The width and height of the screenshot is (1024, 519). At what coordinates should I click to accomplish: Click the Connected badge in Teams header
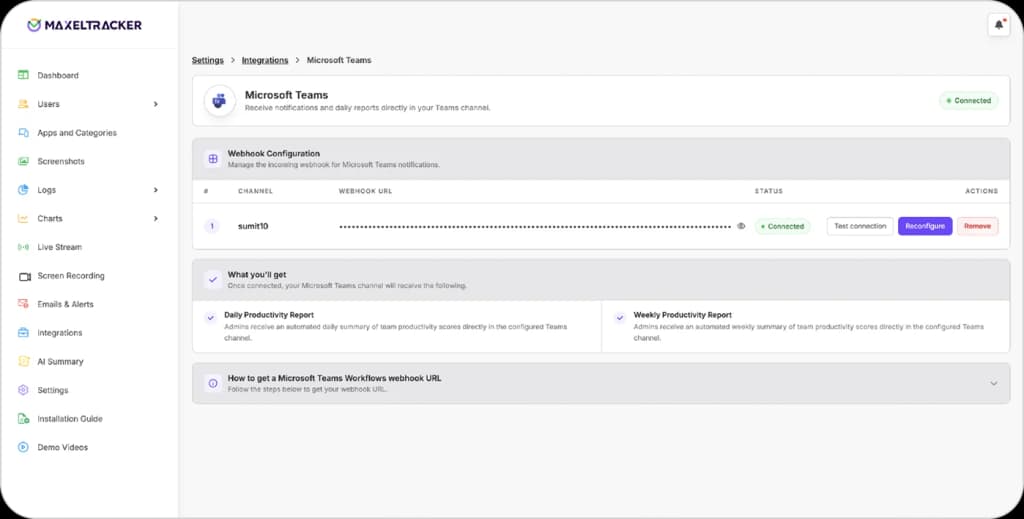point(968,101)
